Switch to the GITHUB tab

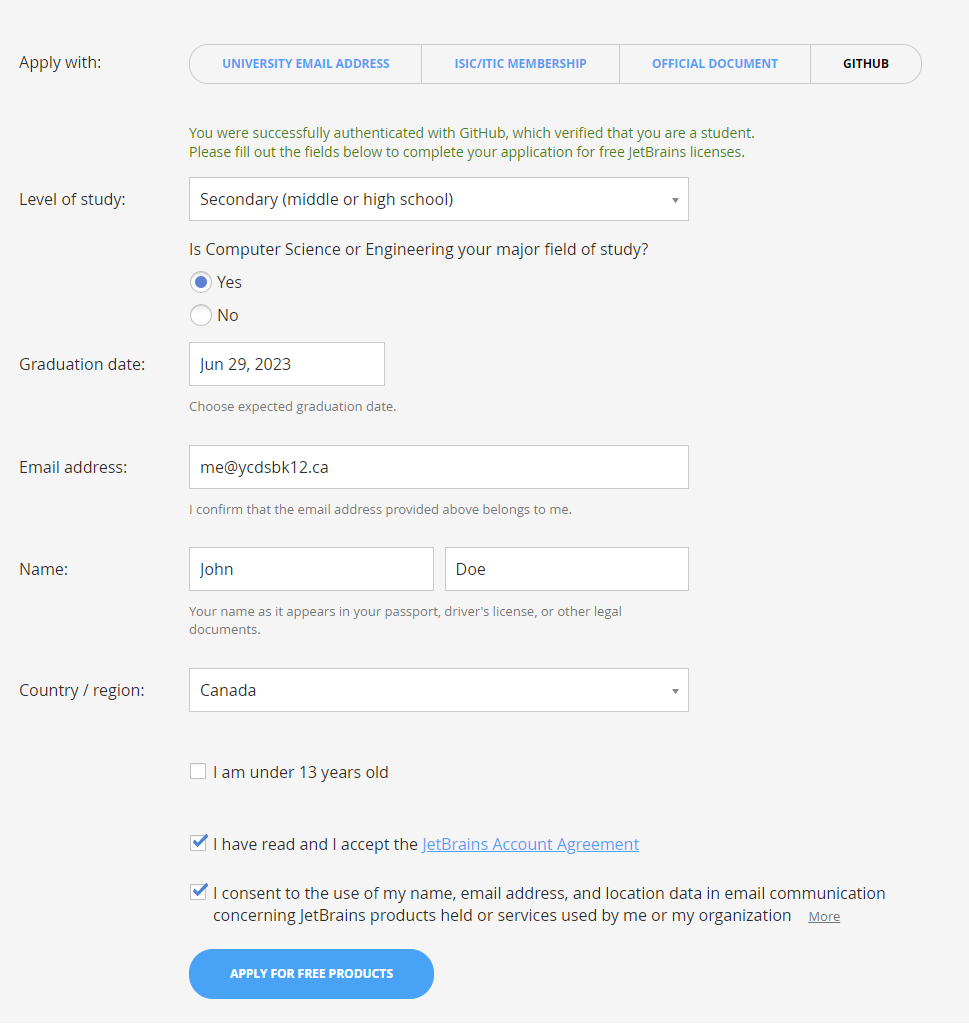point(865,63)
